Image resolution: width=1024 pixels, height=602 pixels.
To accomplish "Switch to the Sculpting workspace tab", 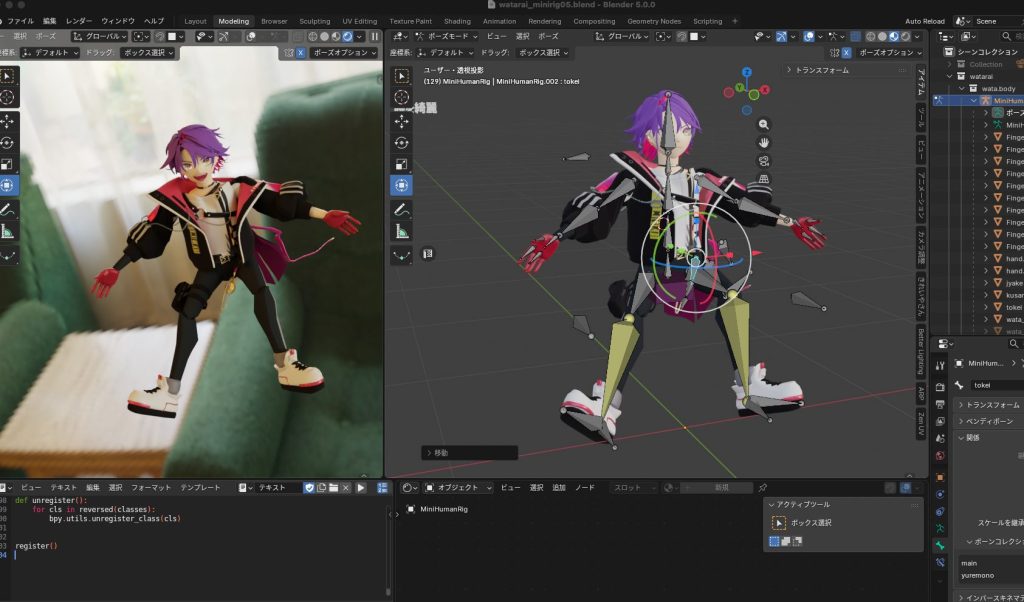I will point(315,21).
